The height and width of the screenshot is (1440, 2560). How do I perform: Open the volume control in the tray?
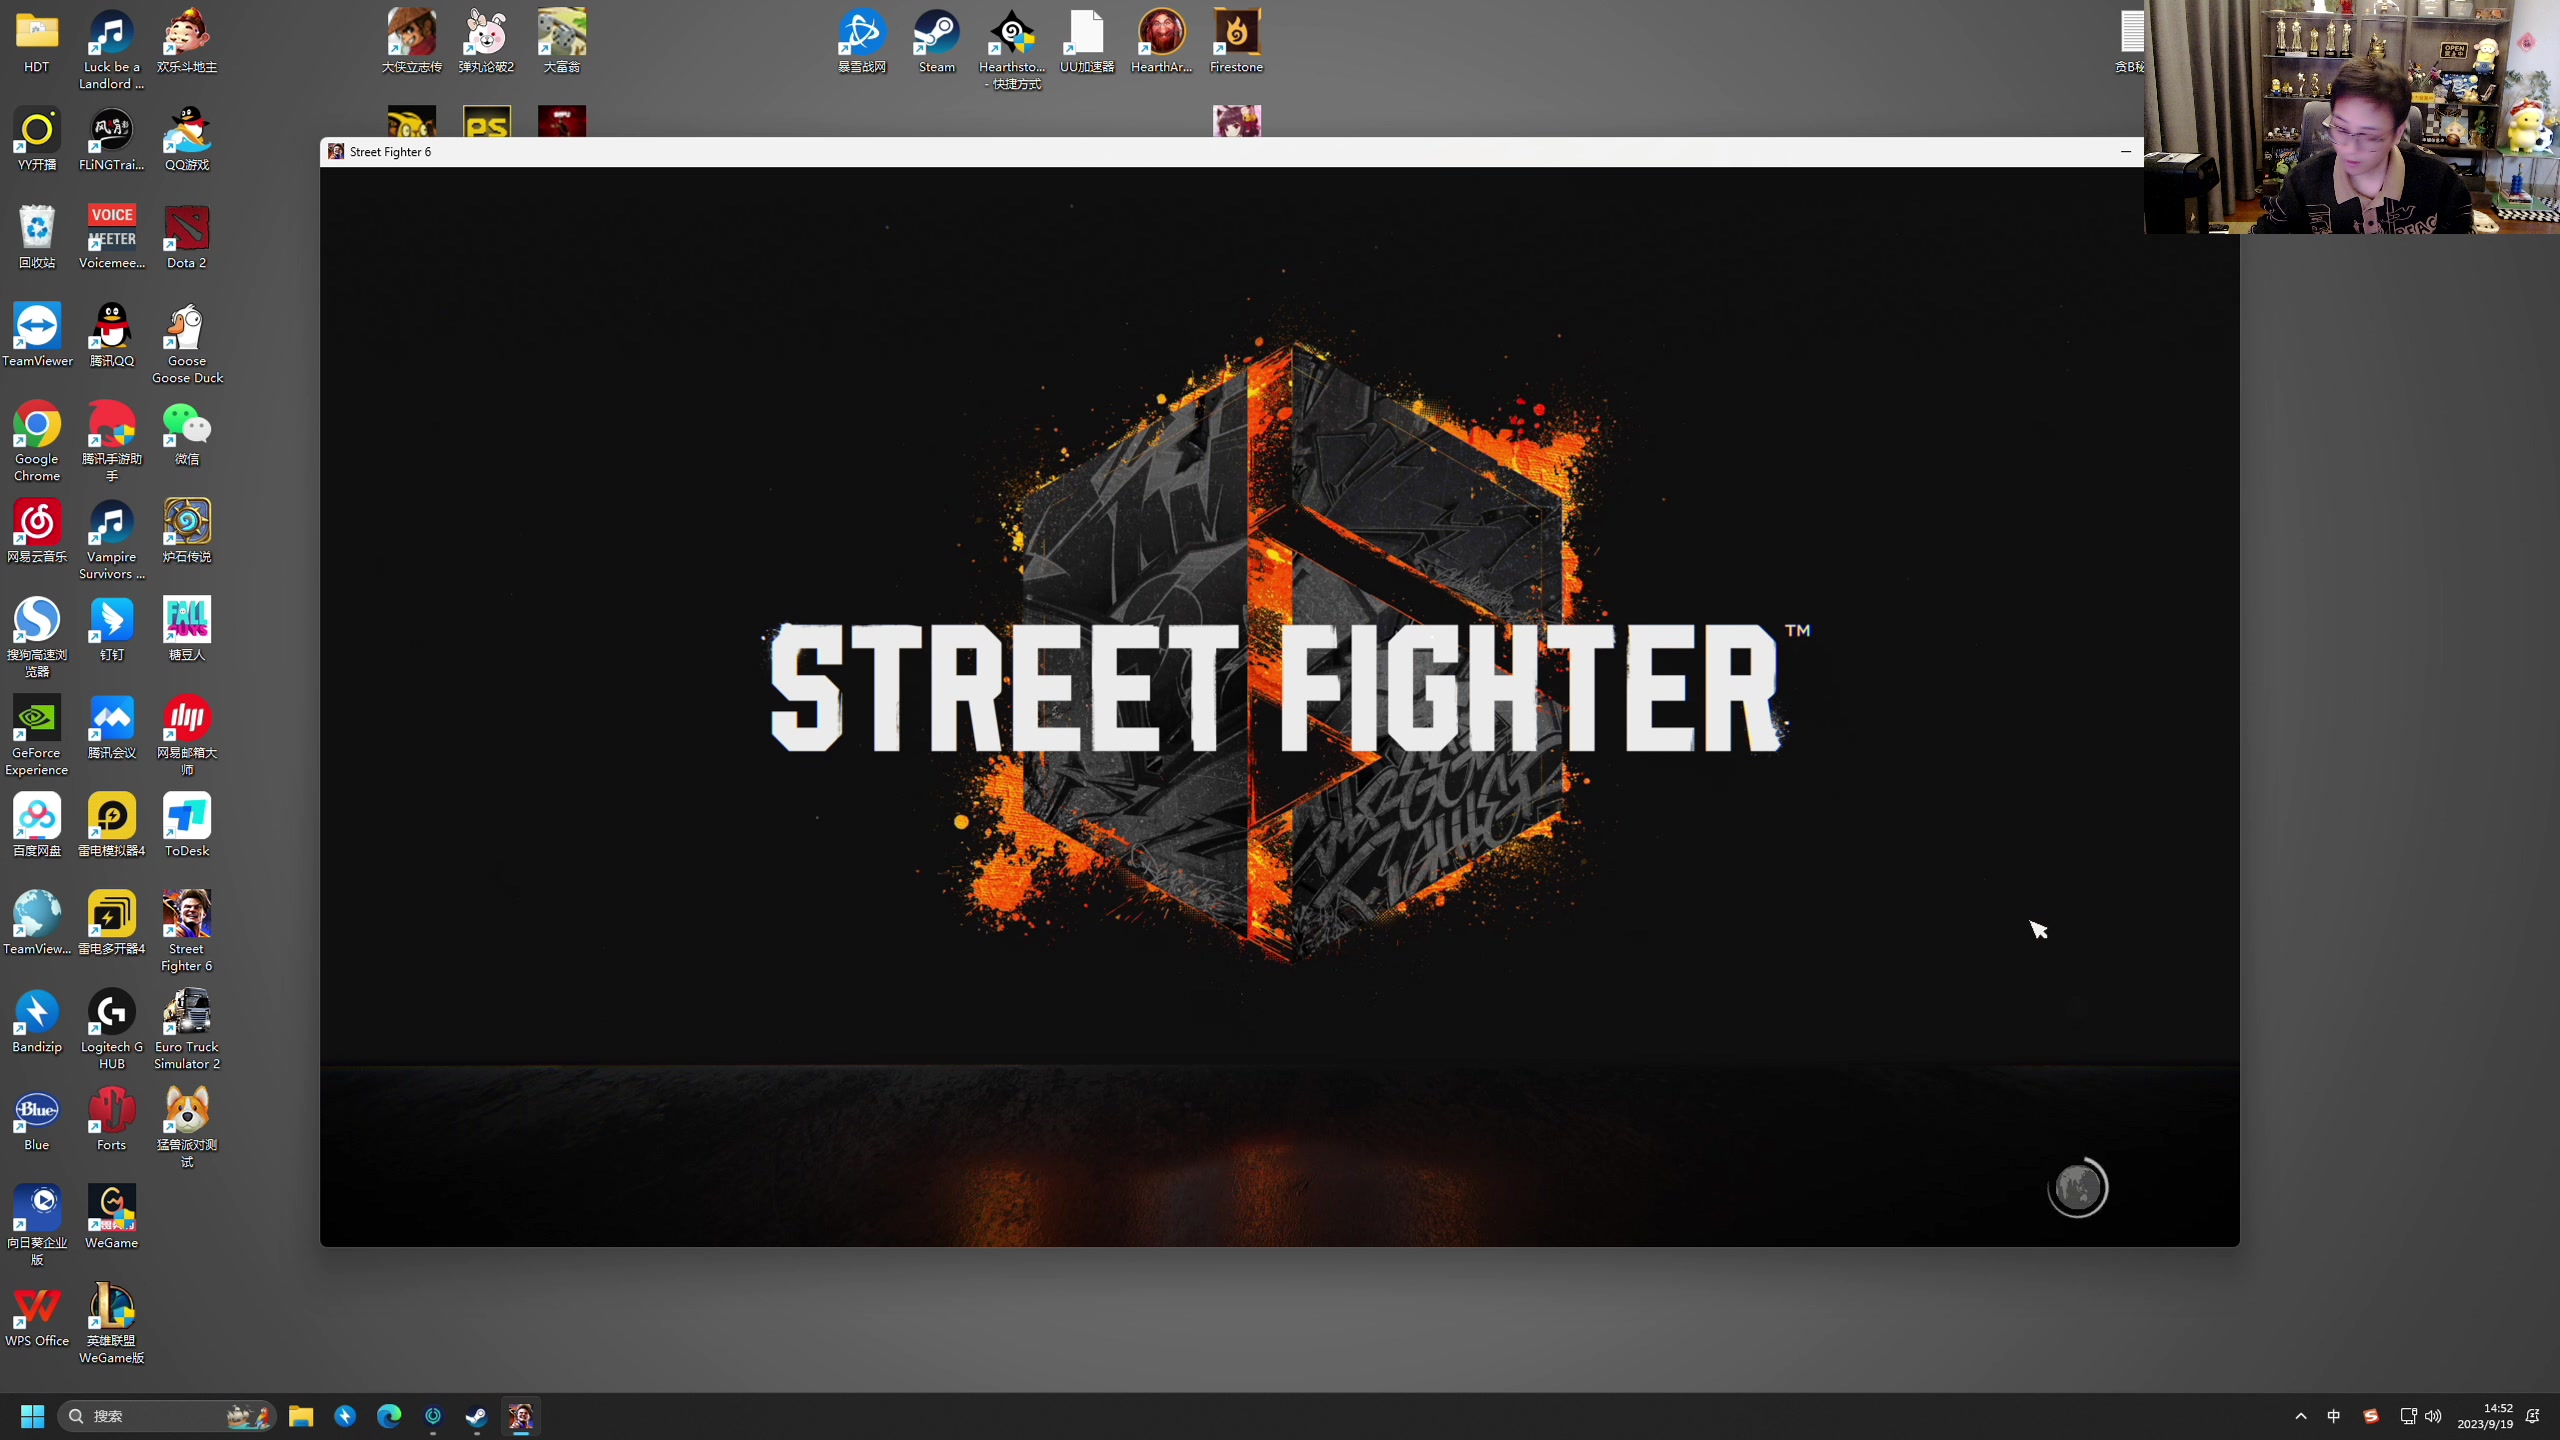coord(2433,1416)
